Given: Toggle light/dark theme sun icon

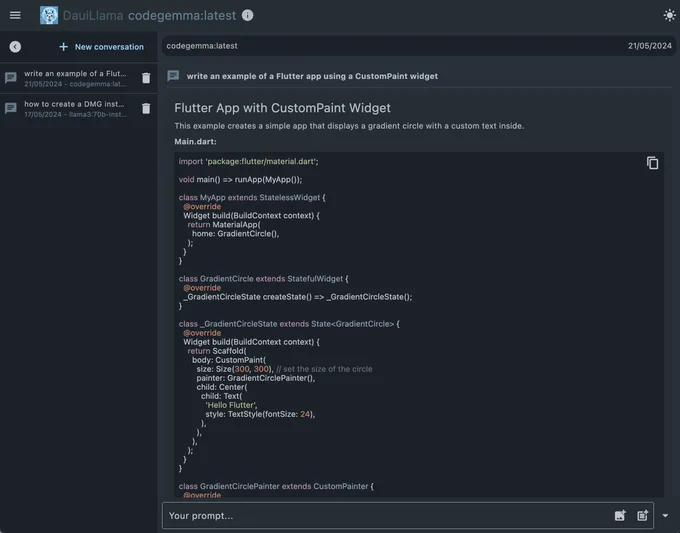Looking at the screenshot, I should (669, 15).
